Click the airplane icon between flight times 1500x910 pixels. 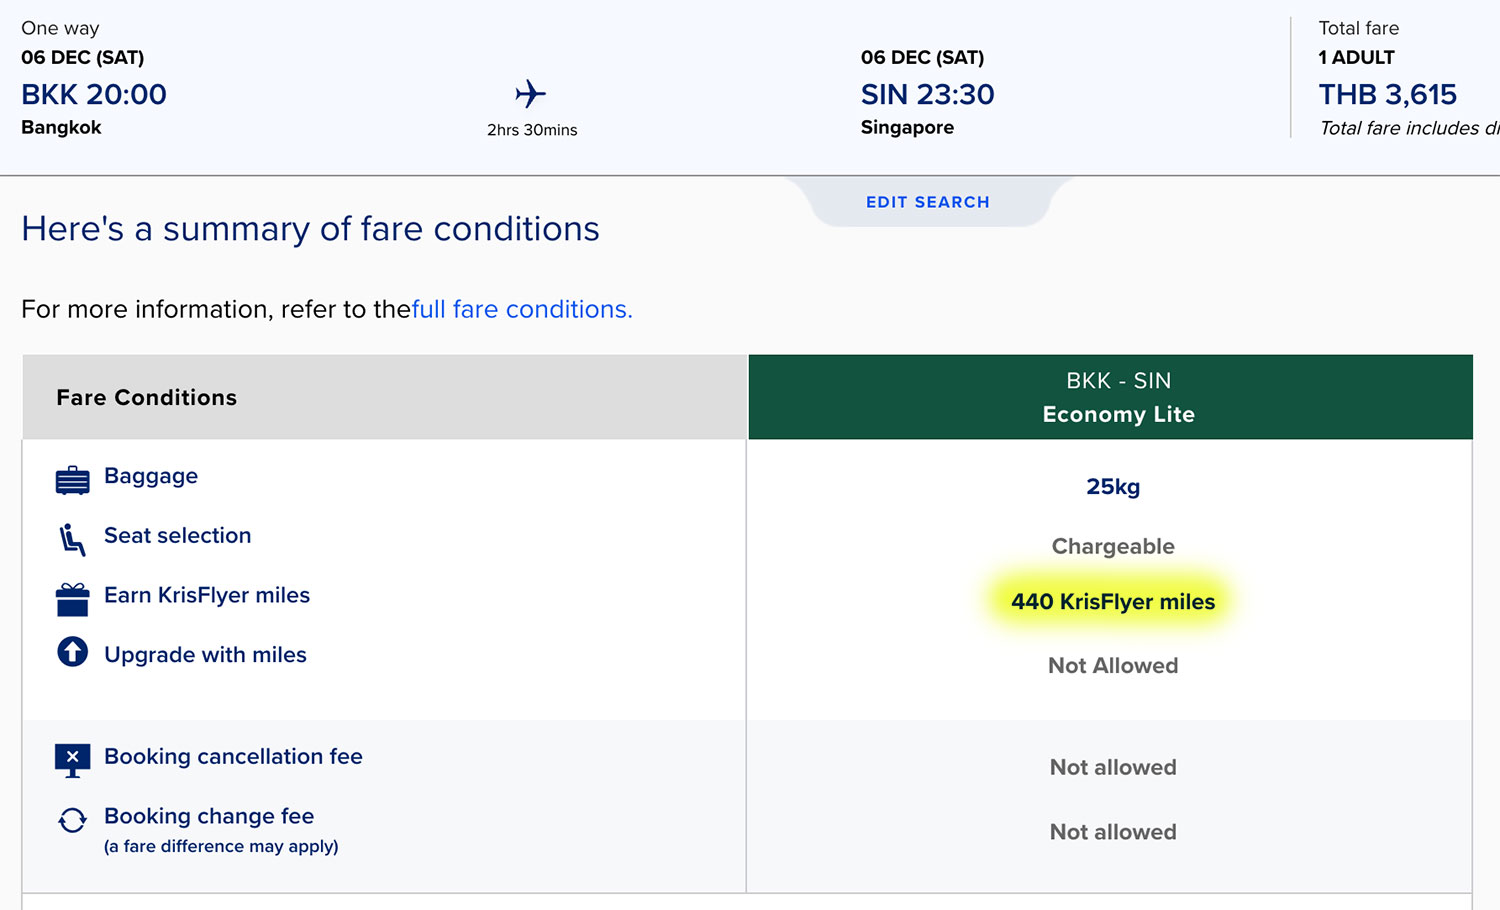coord(531,94)
